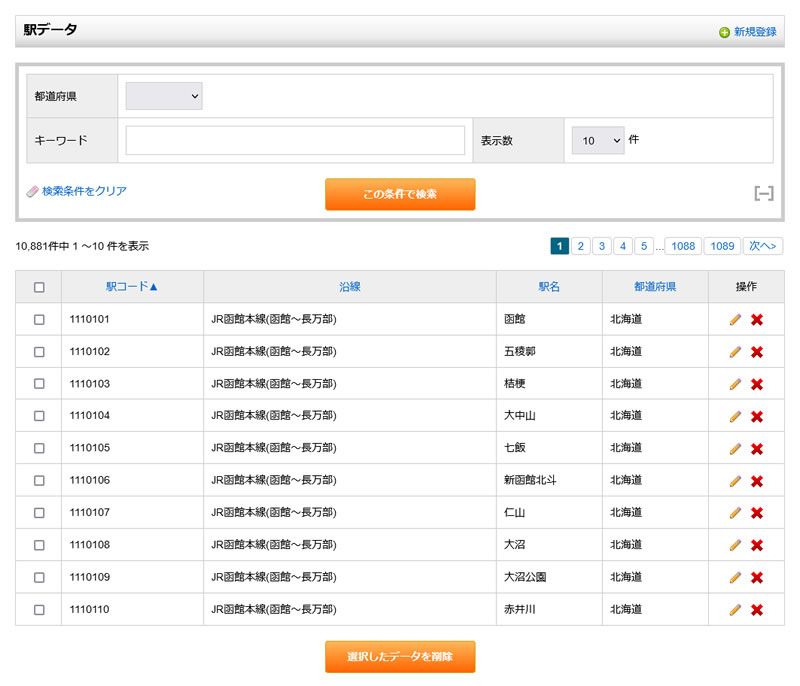Collapse the search panel with bracket icon

[763, 193]
